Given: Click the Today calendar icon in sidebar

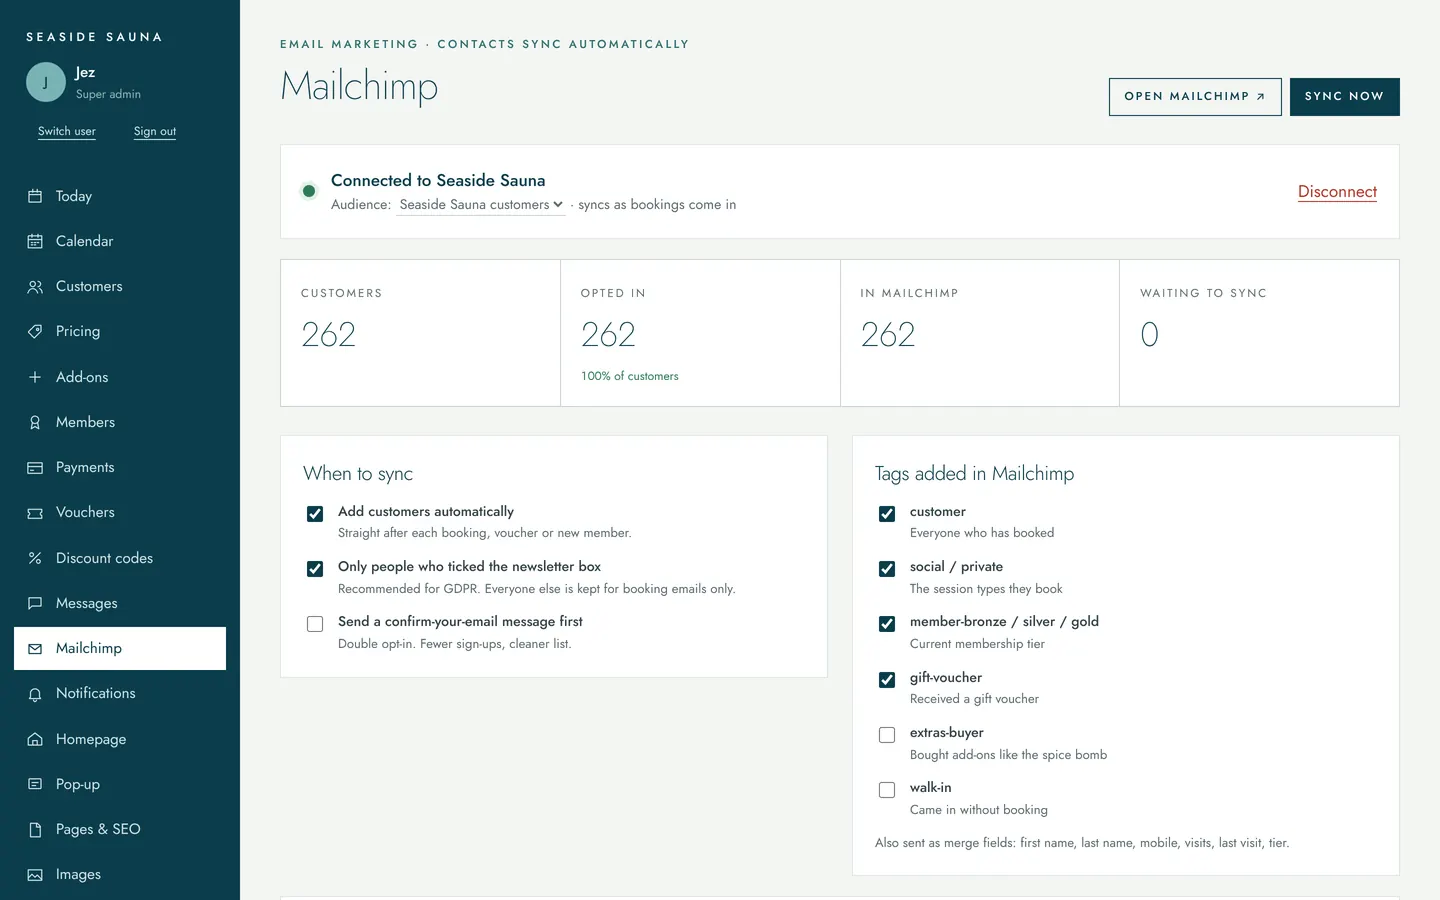Looking at the screenshot, I should click(35, 196).
